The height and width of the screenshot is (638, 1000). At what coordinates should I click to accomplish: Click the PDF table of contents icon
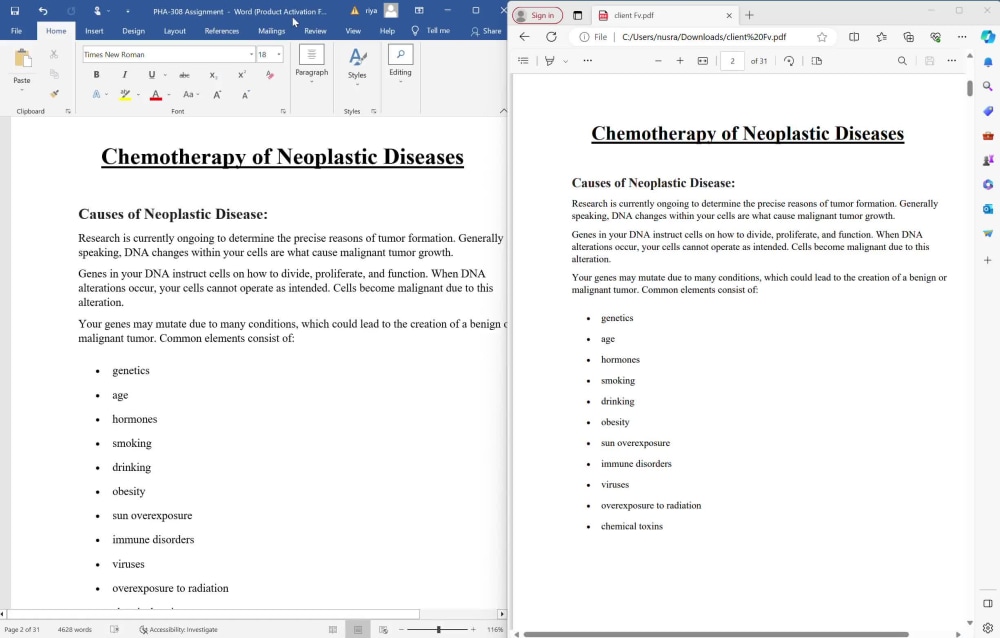point(524,61)
